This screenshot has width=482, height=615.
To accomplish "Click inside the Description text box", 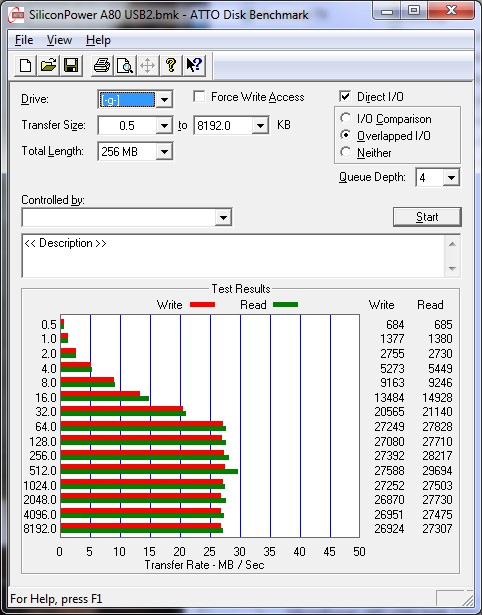I will tap(233, 256).
